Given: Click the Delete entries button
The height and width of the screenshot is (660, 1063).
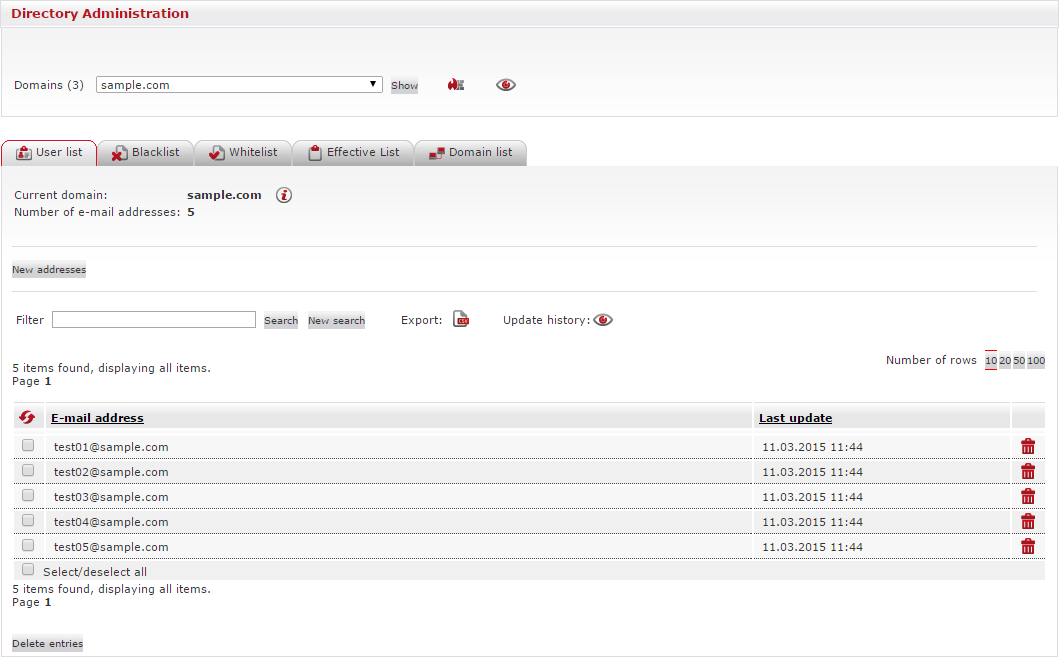Looking at the screenshot, I should 47,644.
